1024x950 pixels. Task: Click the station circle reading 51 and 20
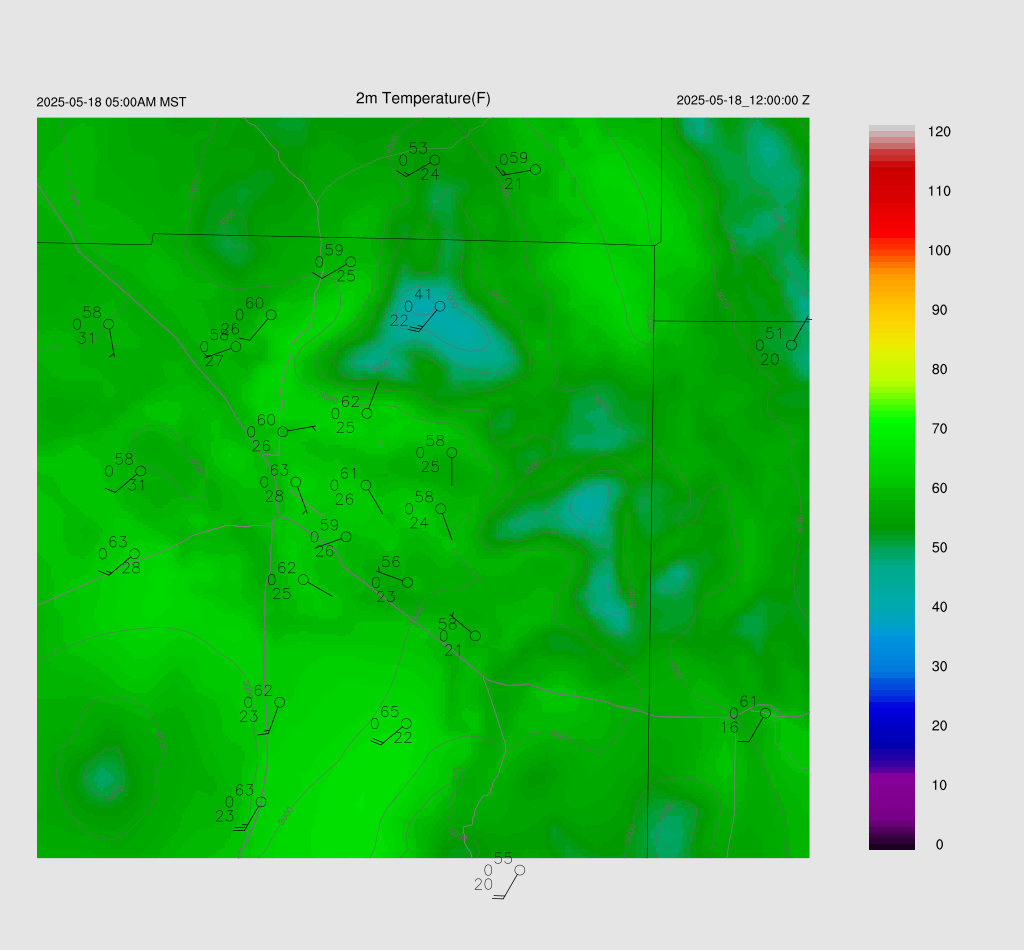coord(792,345)
